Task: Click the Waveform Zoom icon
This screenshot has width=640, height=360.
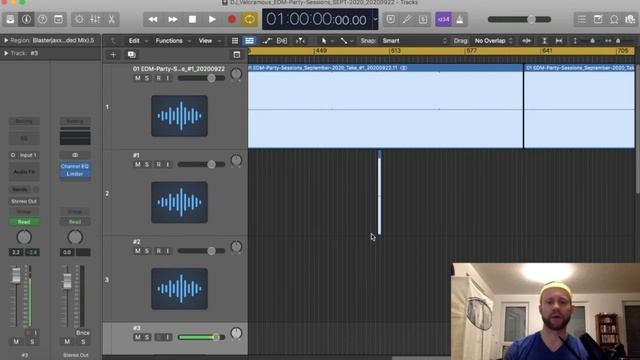Action: pyautogui.click(x=527, y=40)
